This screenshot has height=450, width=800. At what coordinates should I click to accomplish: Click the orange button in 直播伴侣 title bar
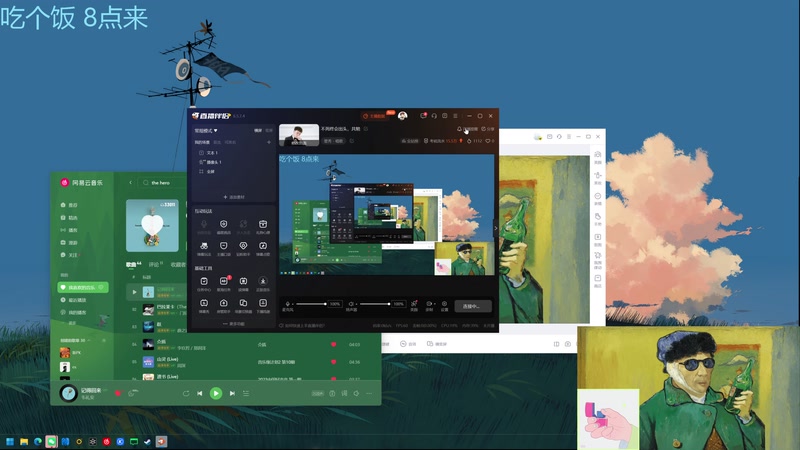click(374, 116)
